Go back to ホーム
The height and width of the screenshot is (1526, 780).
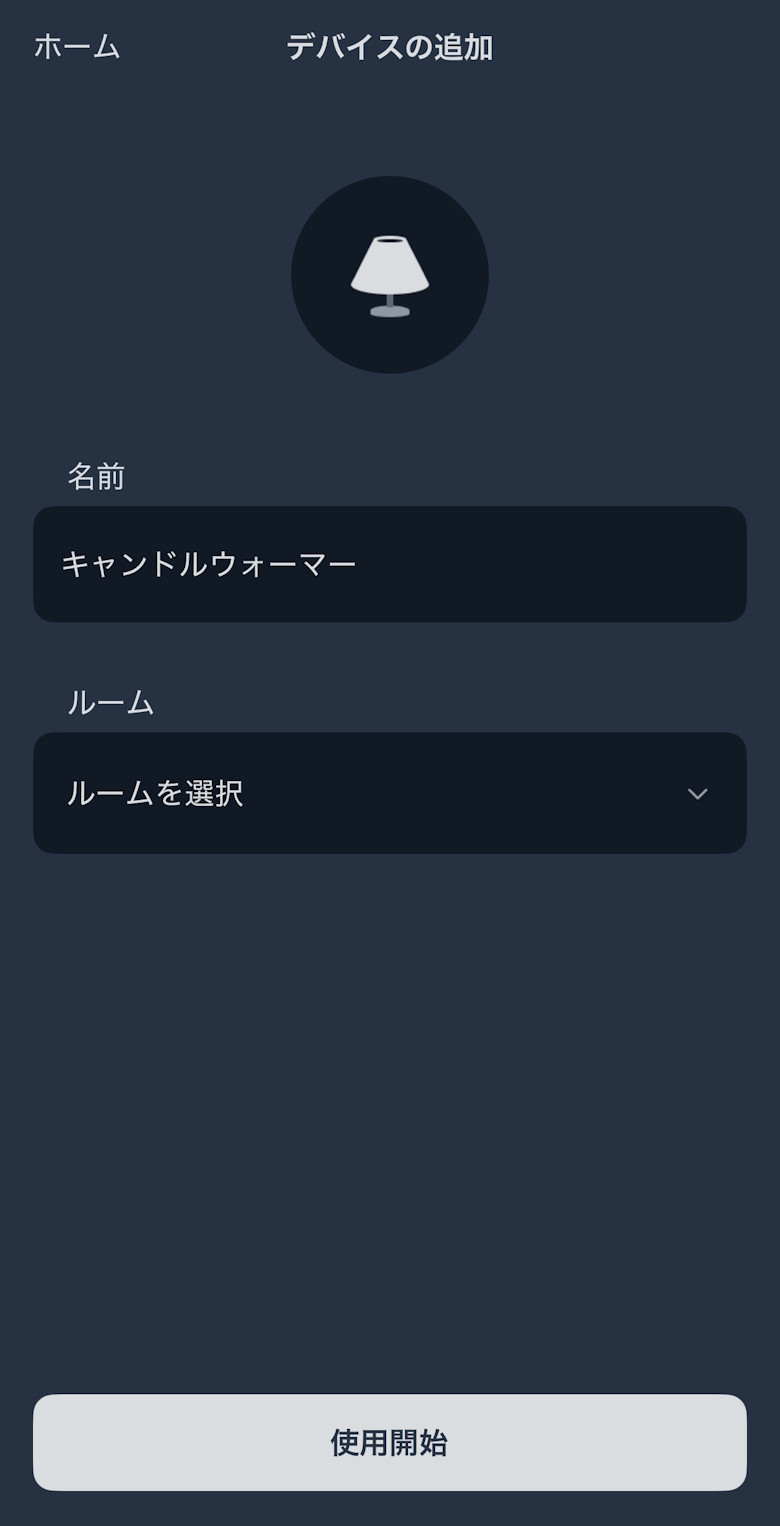77,47
